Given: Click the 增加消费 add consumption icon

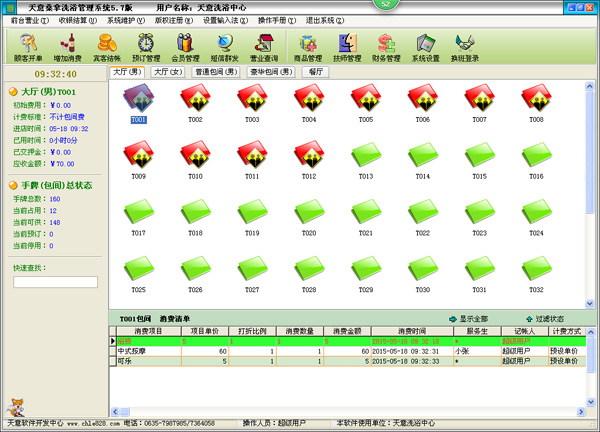Looking at the screenshot, I should coord(67,45).
